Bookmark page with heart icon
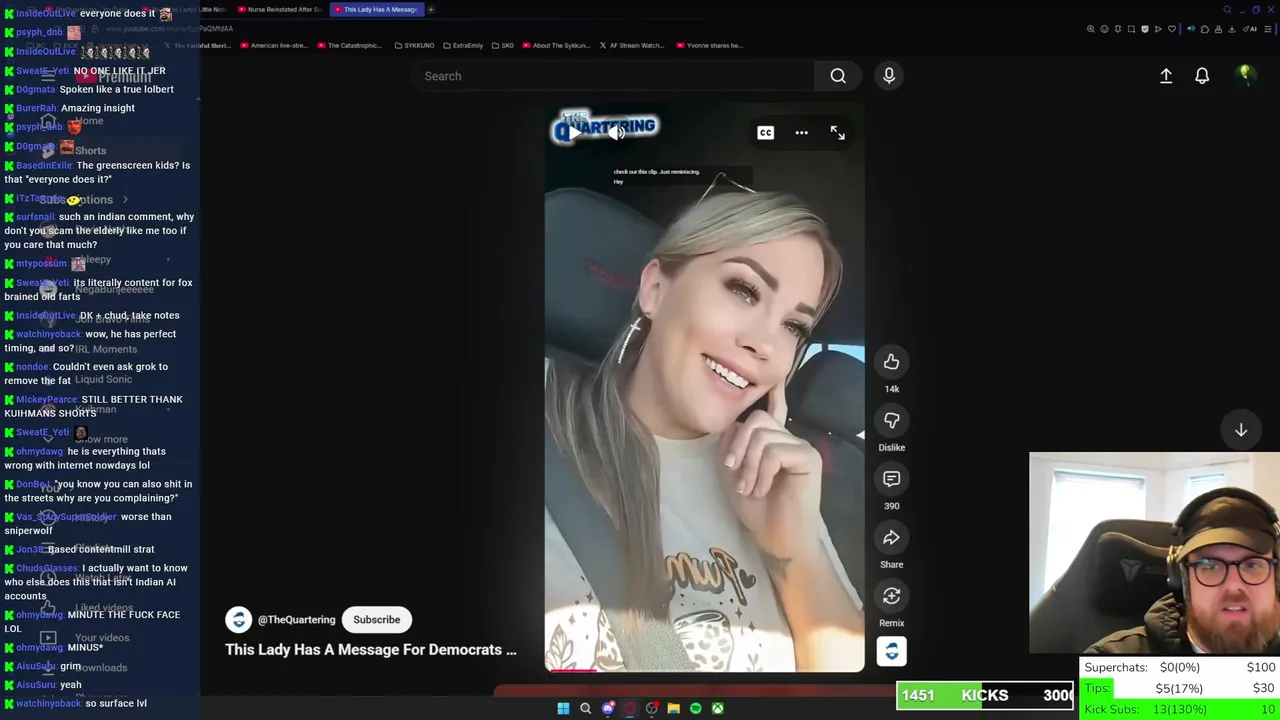The image size is (1280, 720). click(1172, 29)
